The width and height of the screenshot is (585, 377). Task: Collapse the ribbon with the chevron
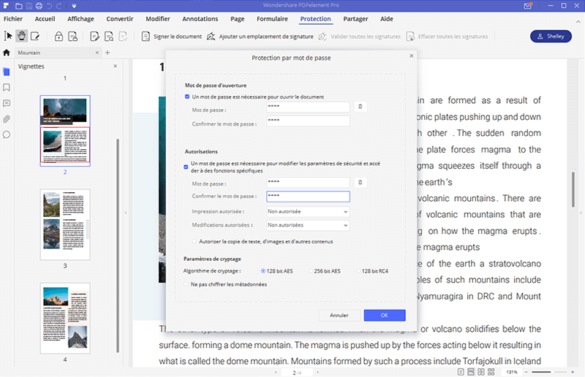coord(578,22)
